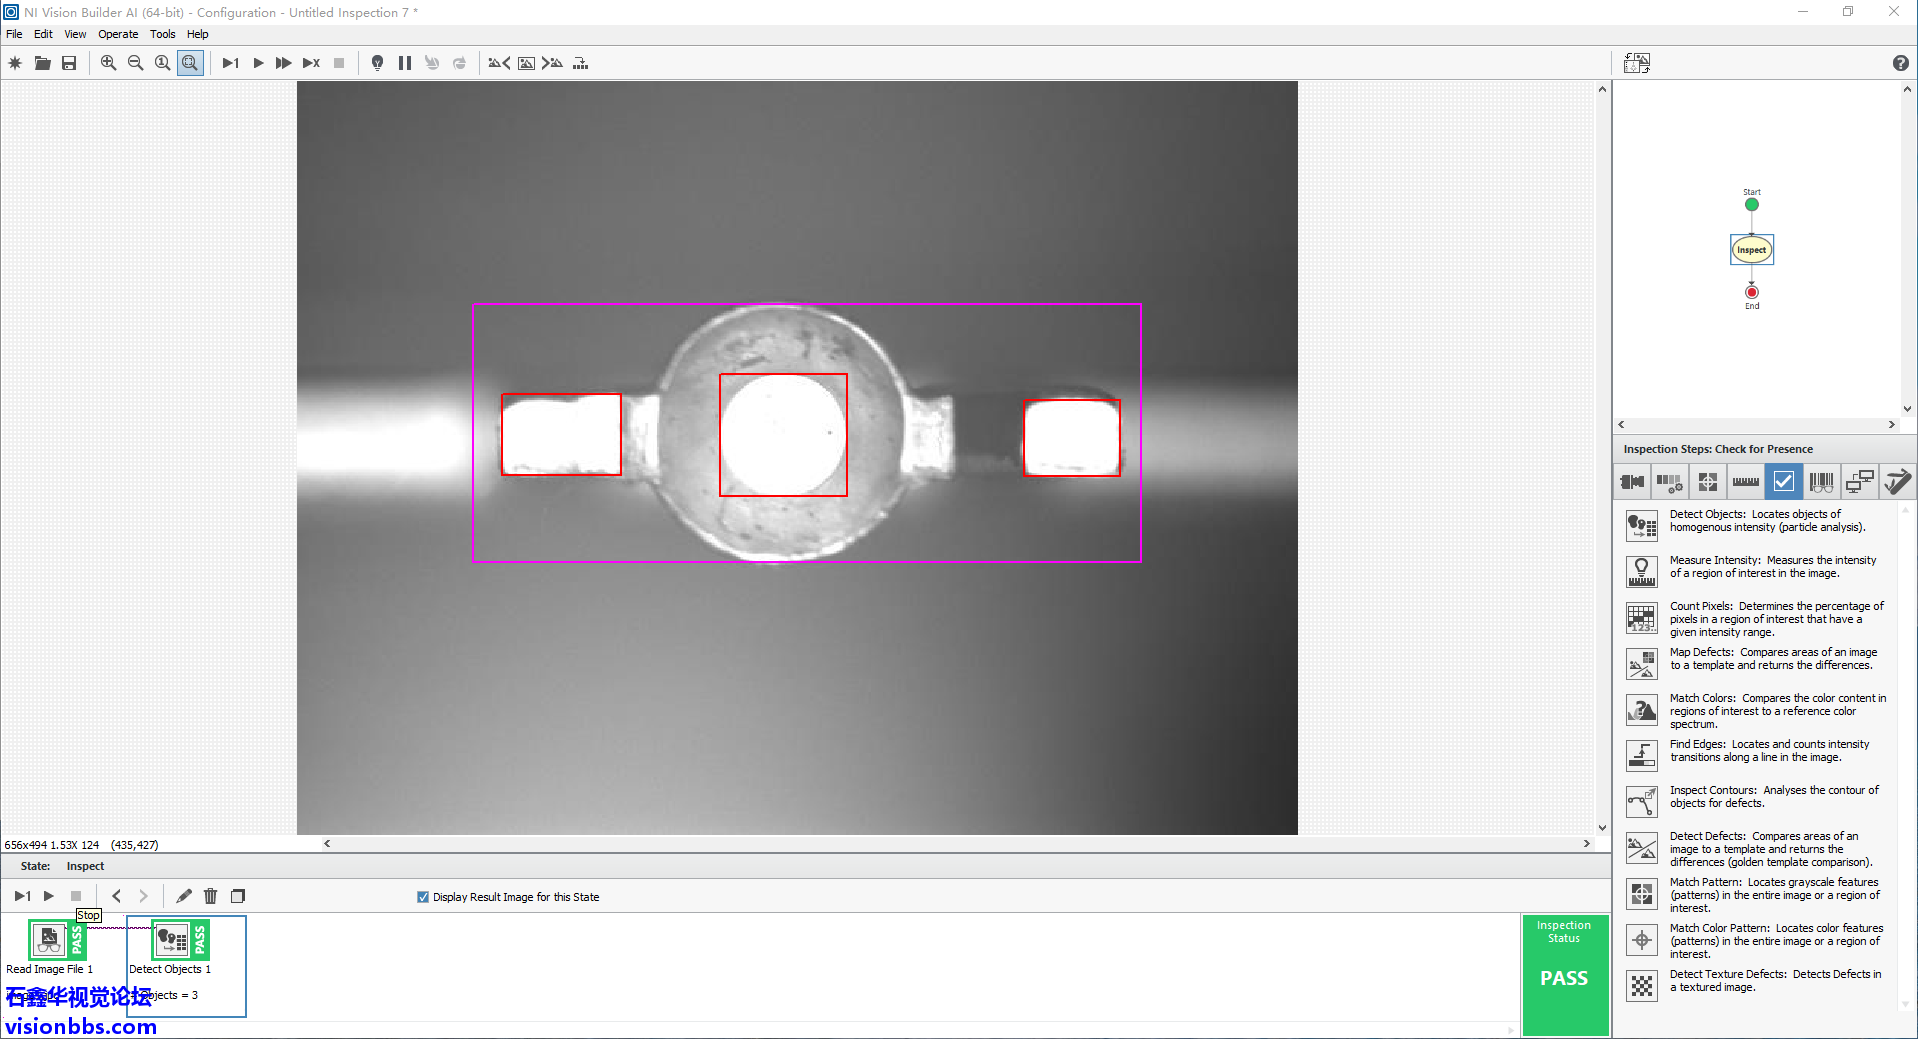The width and height of the screenshot is (1918, 1039).
Task: Open the Tools menu
Action: point(162,34)
